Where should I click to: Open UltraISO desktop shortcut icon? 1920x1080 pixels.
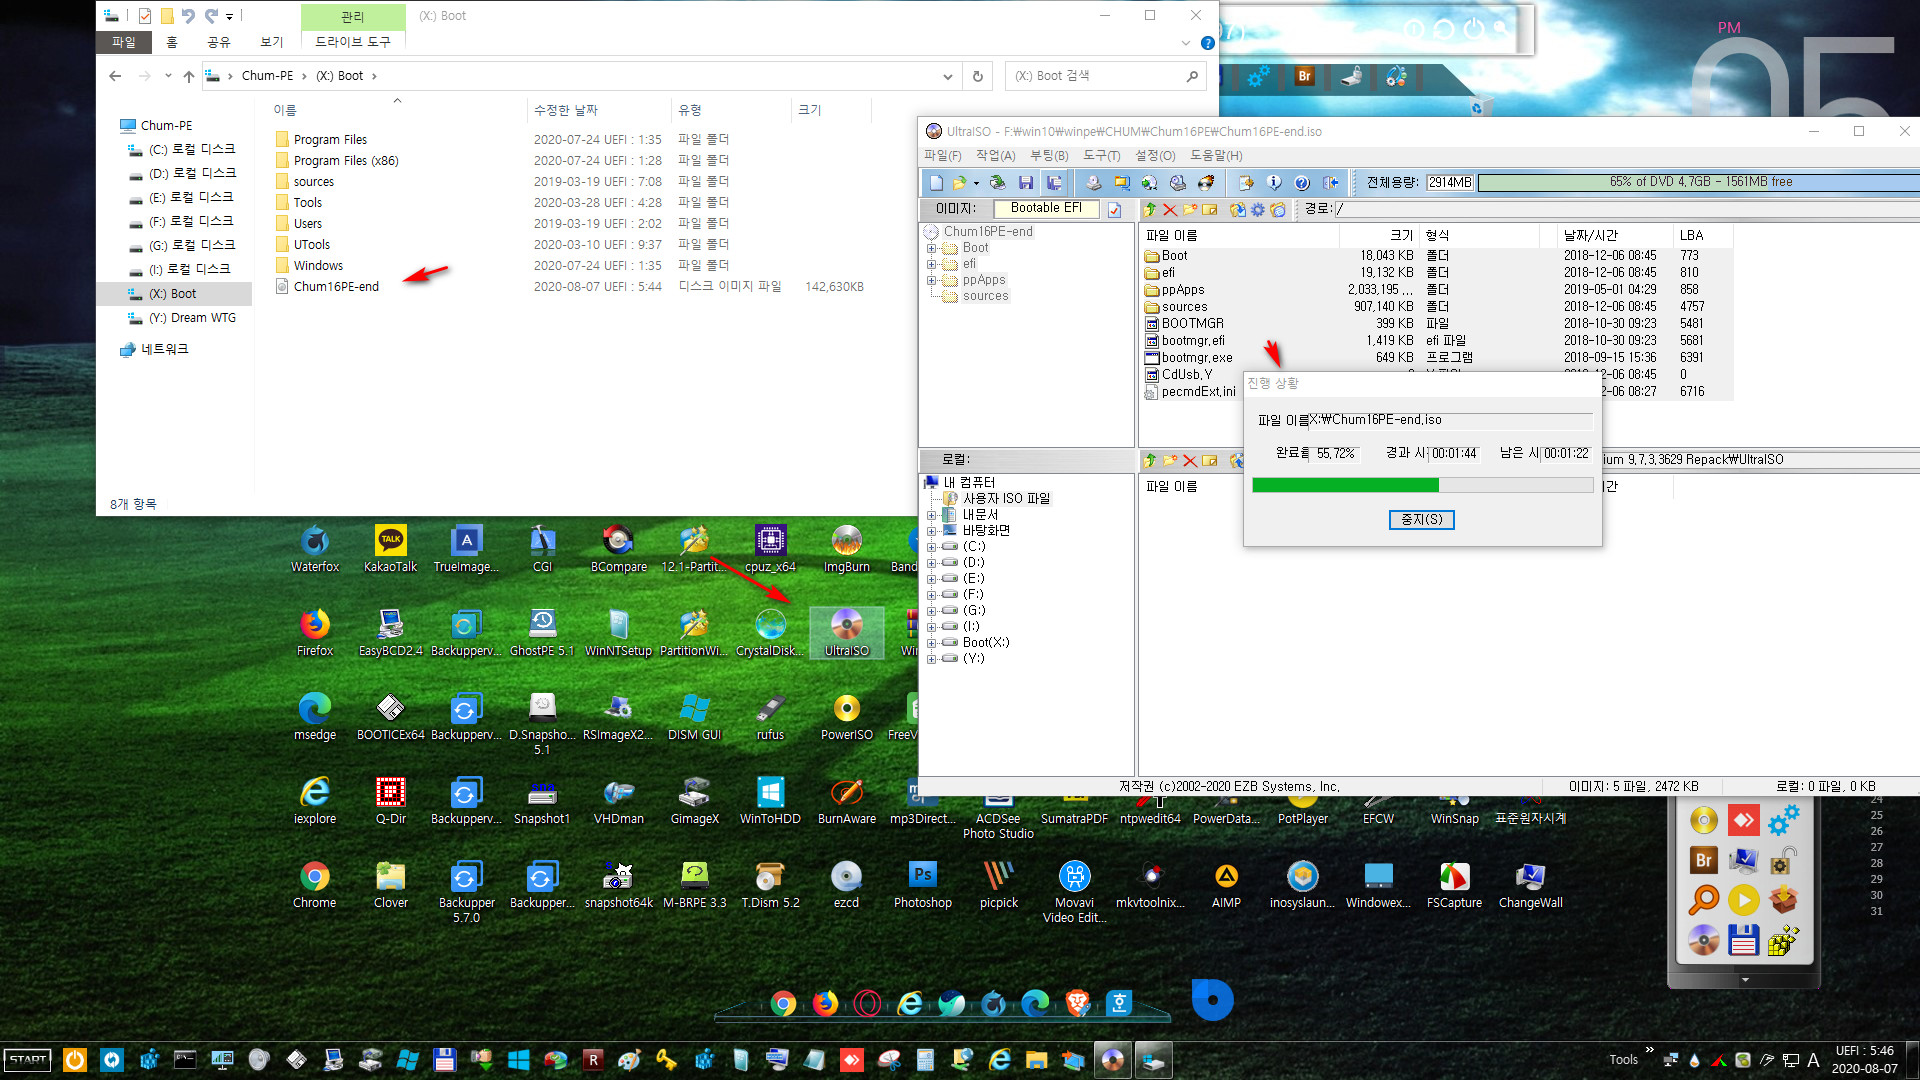[x=846, y=633]
